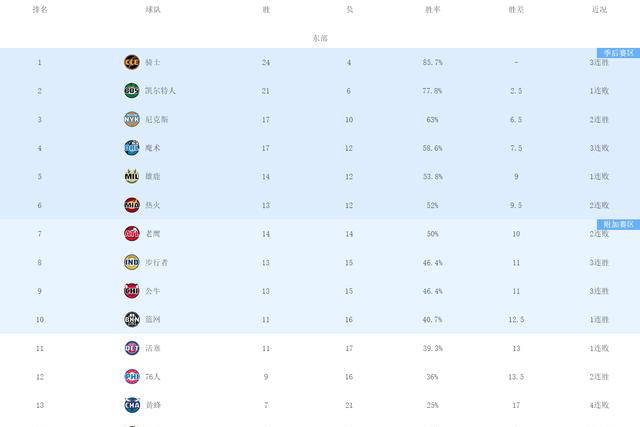Click the 近况 column header
The image size is (640, 427).
tap(599, 9)
